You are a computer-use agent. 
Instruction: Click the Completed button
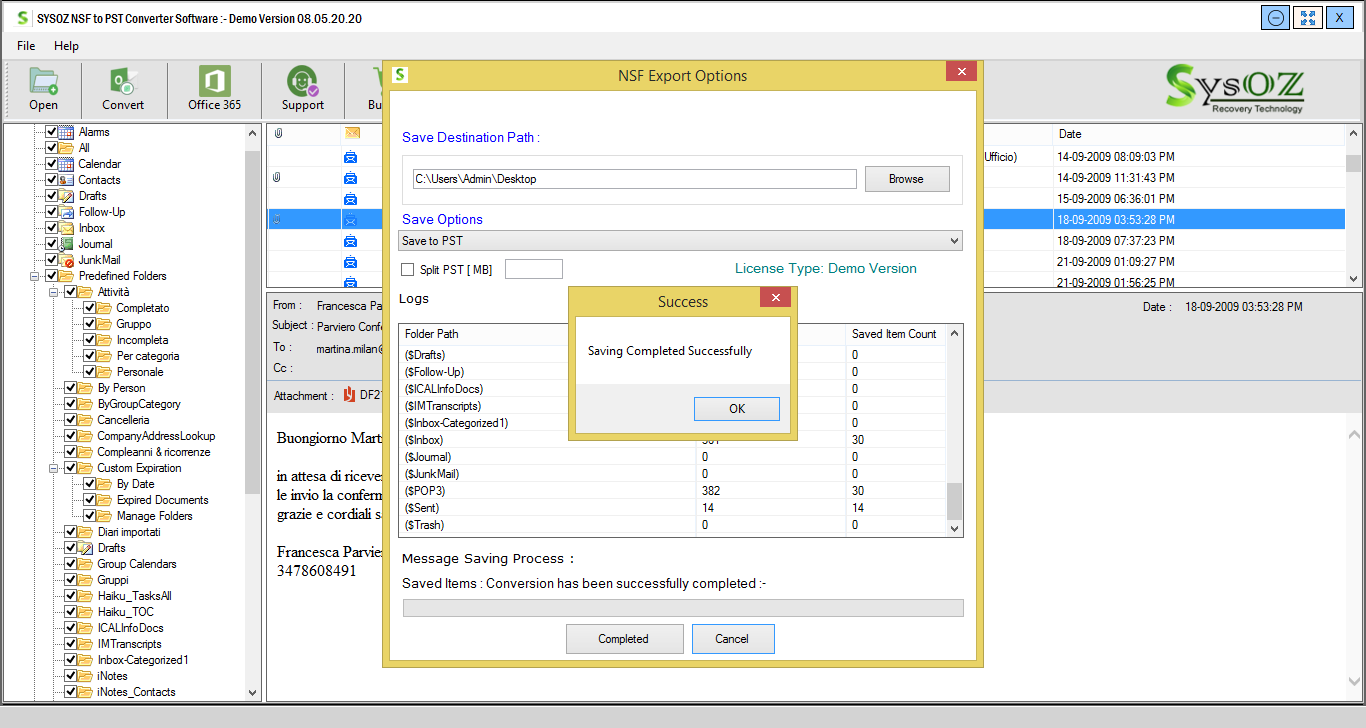[624, 639]
